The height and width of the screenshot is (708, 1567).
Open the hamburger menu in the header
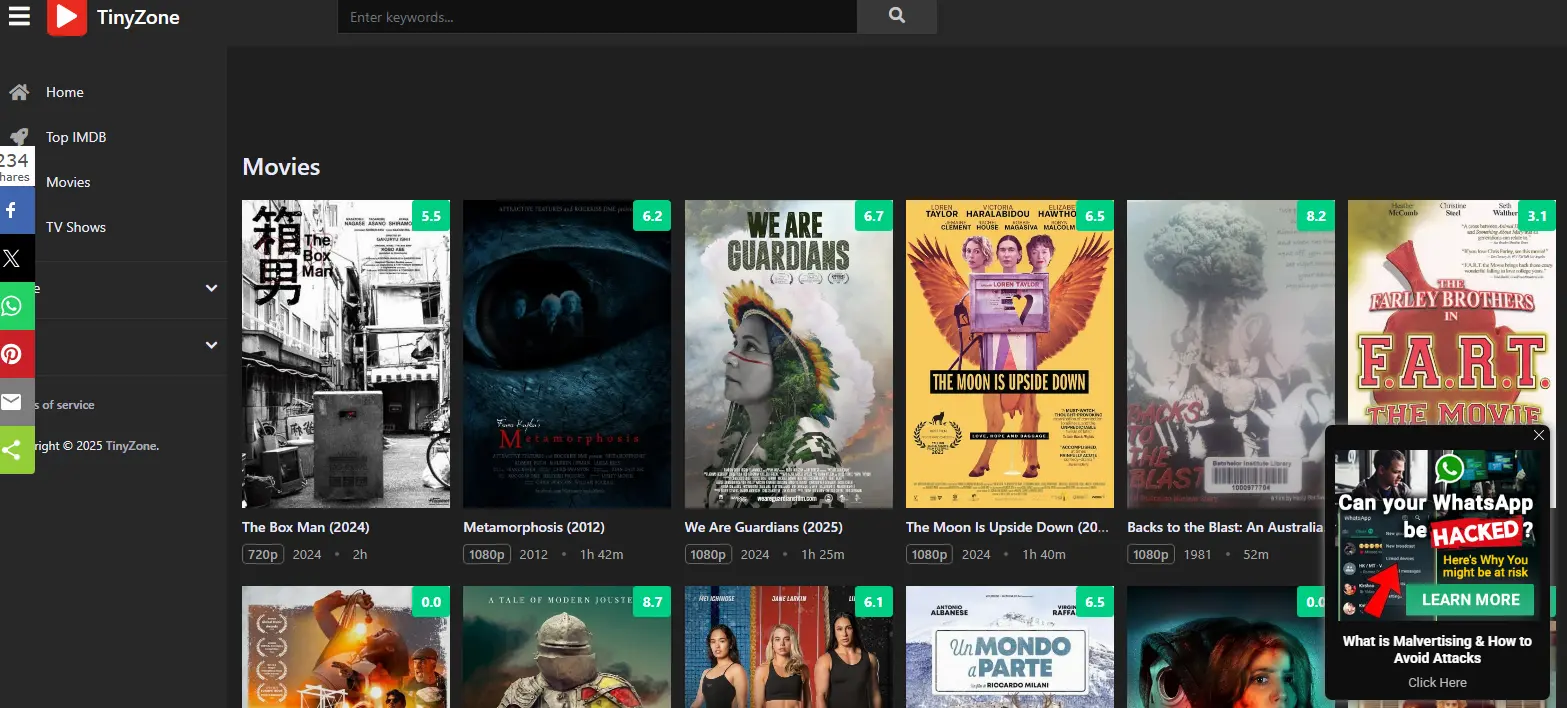pos(19,16)
